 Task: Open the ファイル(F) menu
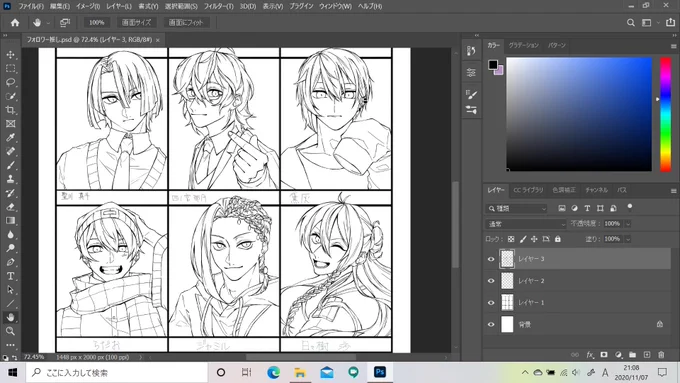click(x=30, y=7)
